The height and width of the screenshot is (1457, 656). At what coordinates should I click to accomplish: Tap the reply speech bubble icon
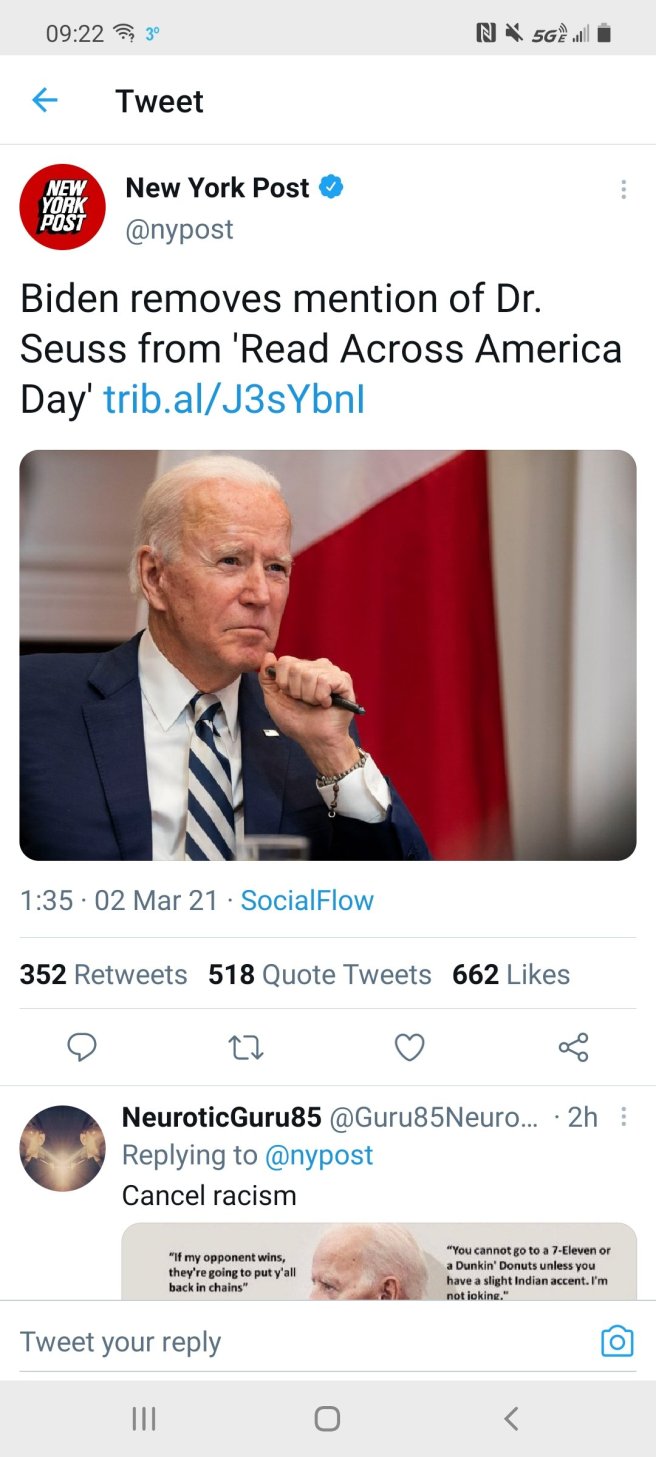(x=82, y=1047)
